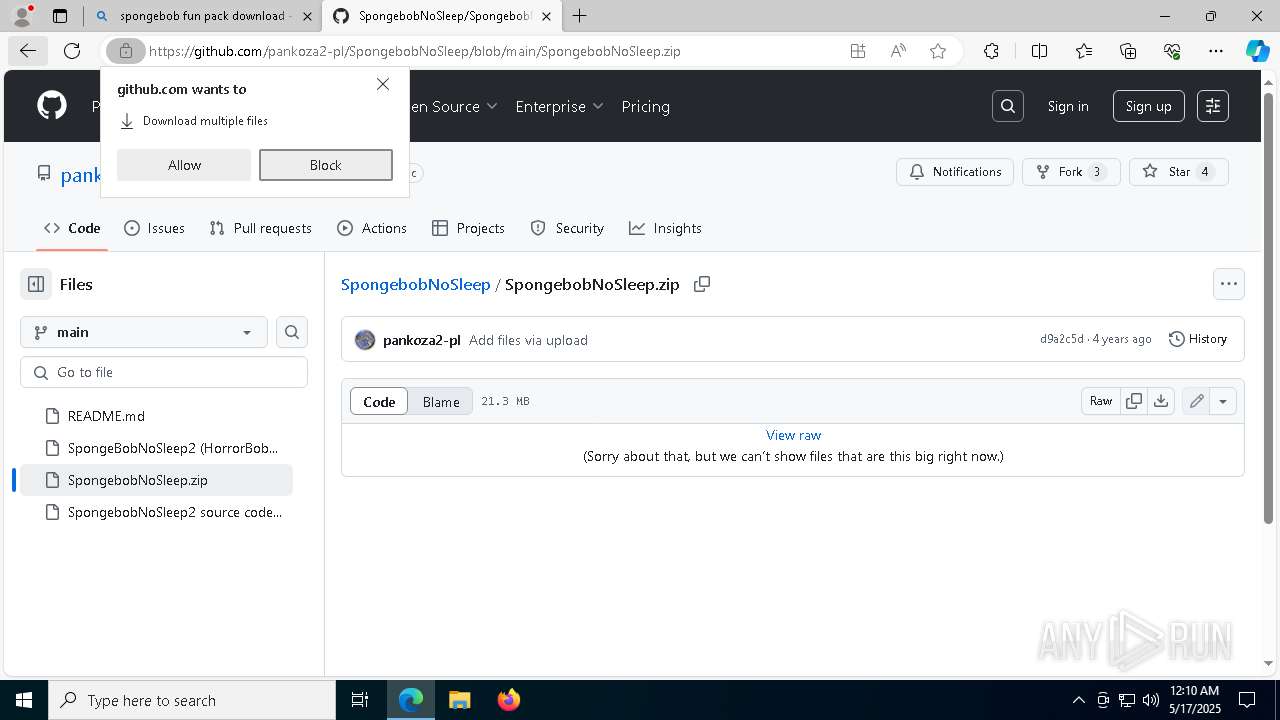Viewport: 1280px width, 720px height.
Task: Open the more file actions ellipsis
Action: click(x=1229, y=284)
